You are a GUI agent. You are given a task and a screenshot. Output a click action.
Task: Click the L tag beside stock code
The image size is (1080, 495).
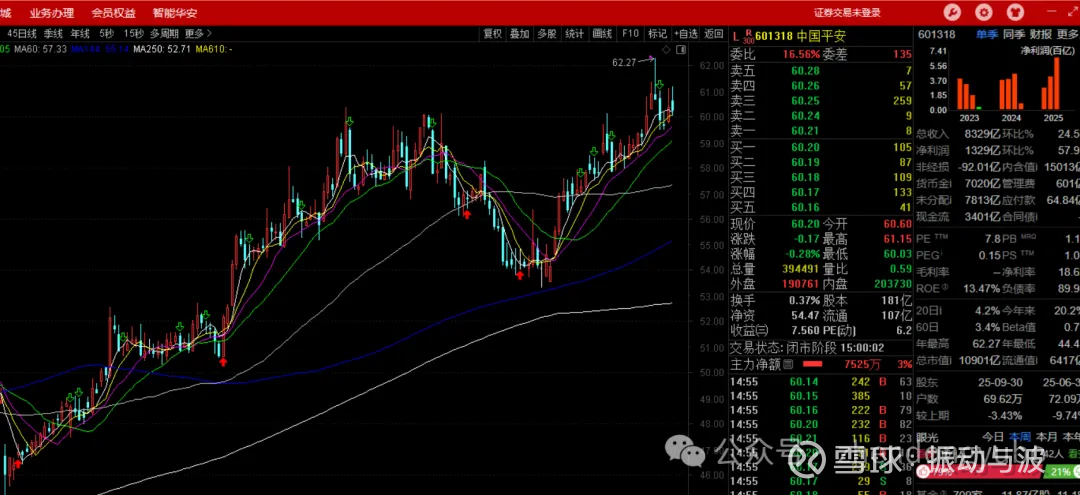736,36
